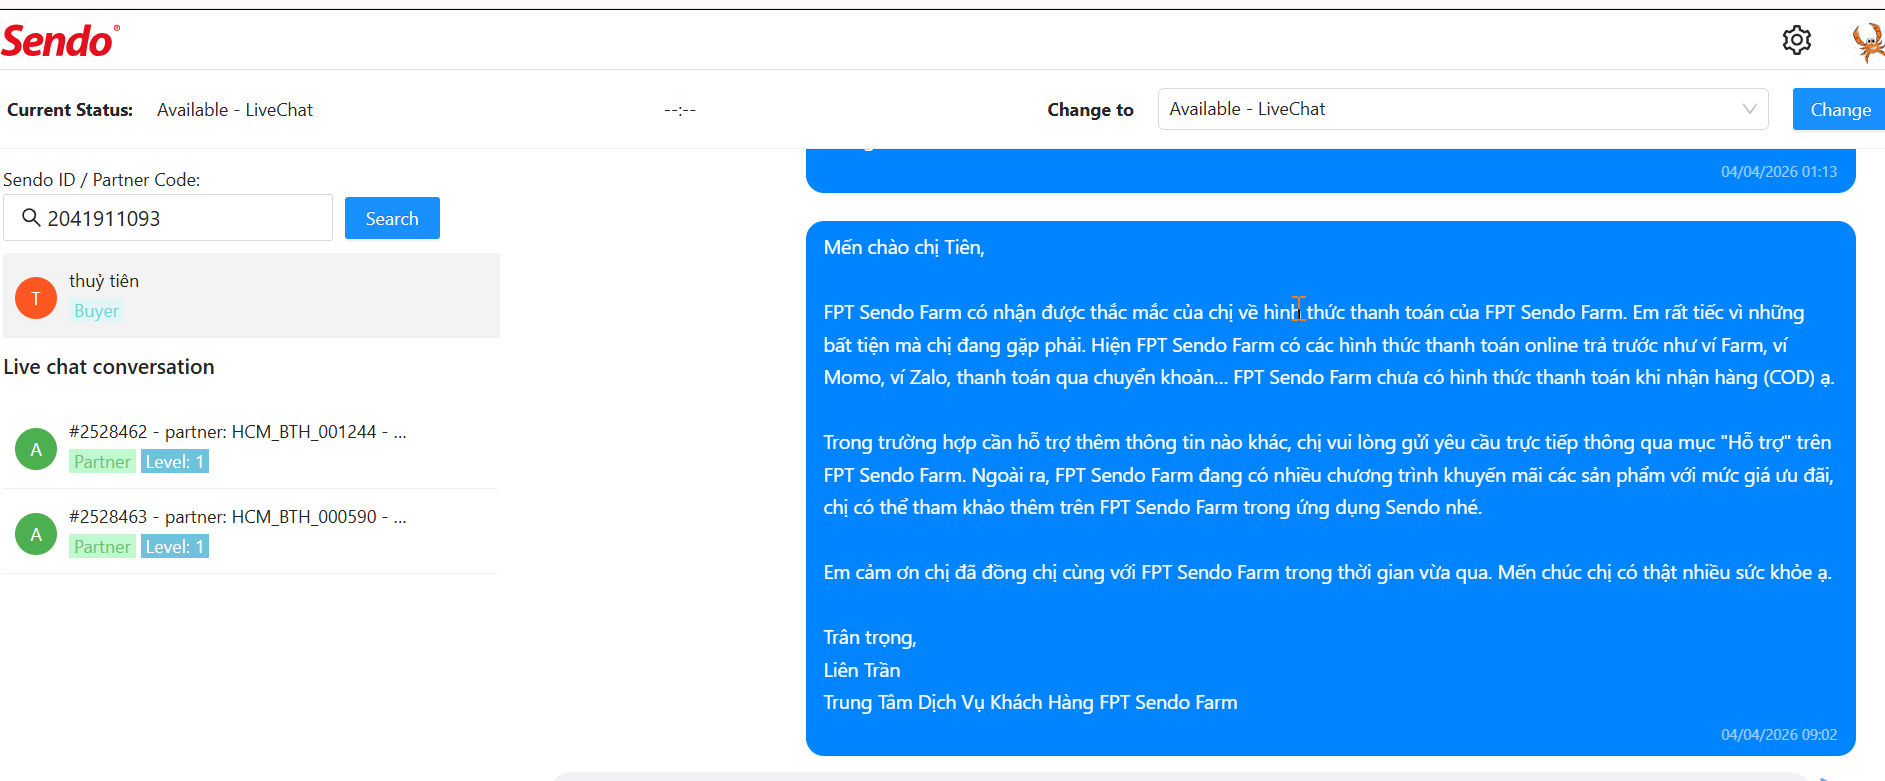The height and width of the screenshot is (781, 1885).
Task: Open status dropdown chevron arrow
Action: tap(1749, 109)
